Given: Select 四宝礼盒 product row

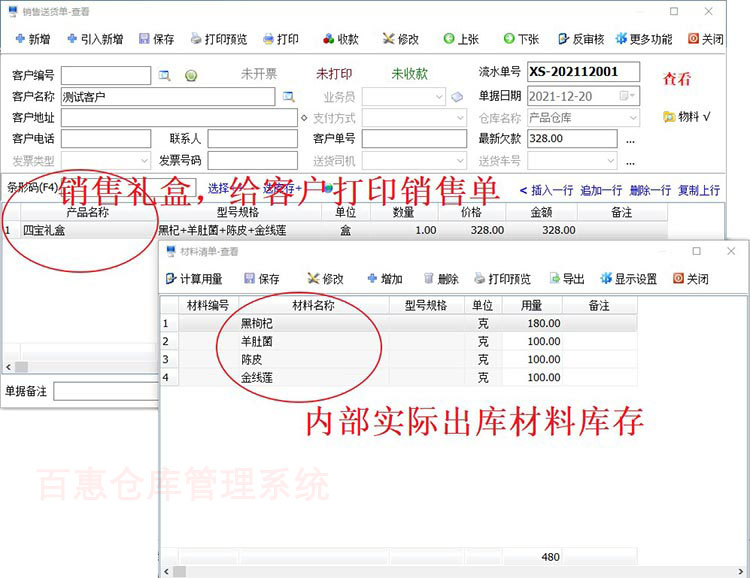Looking at the screenshot, I should [x=335, y=230].
